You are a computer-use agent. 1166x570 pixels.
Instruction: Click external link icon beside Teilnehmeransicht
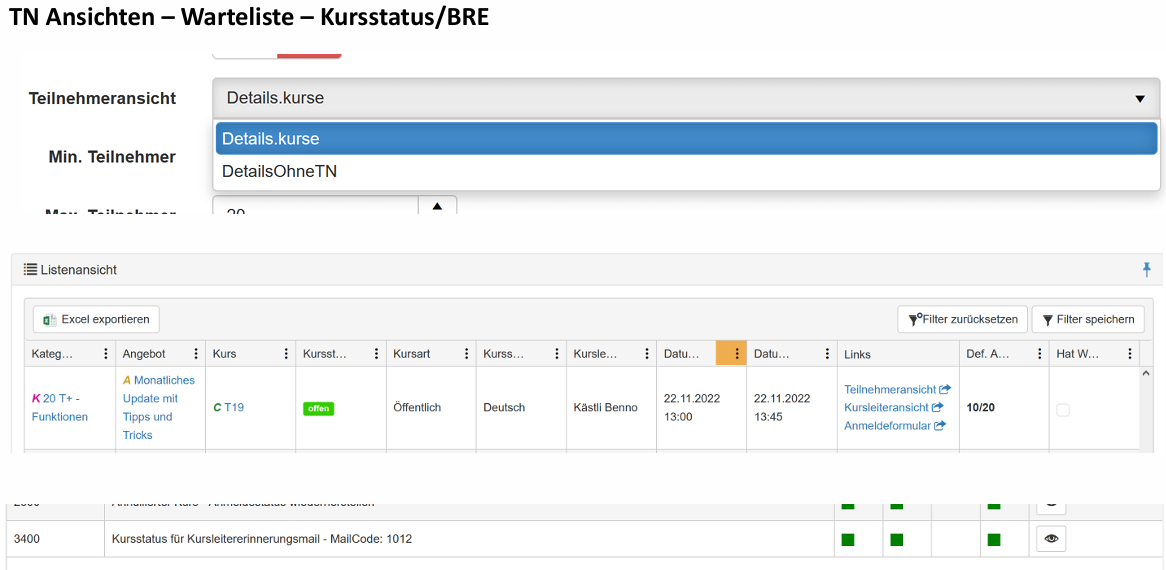(x=945, y=390)
